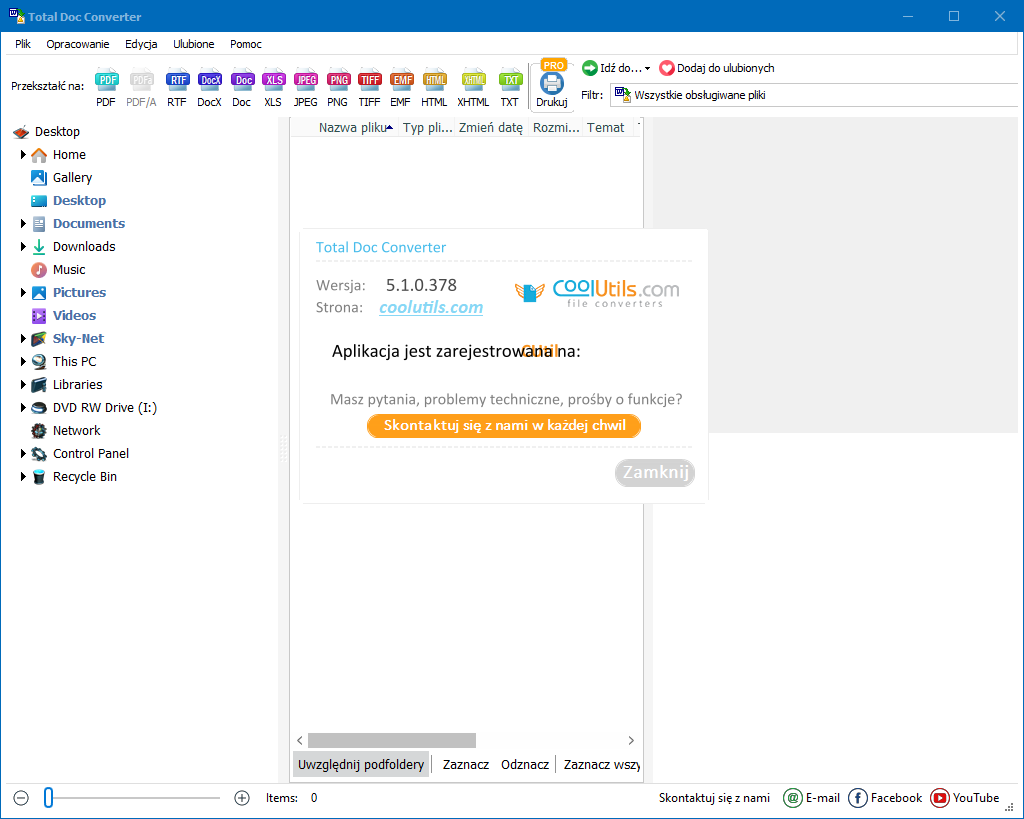
Task: Open the Filtr file type combo box
Action: click(x=814, y=95)
